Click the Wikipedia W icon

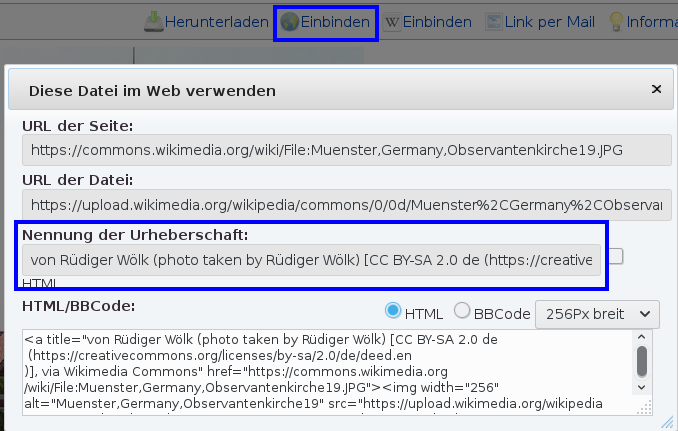(x=393, y=21)
